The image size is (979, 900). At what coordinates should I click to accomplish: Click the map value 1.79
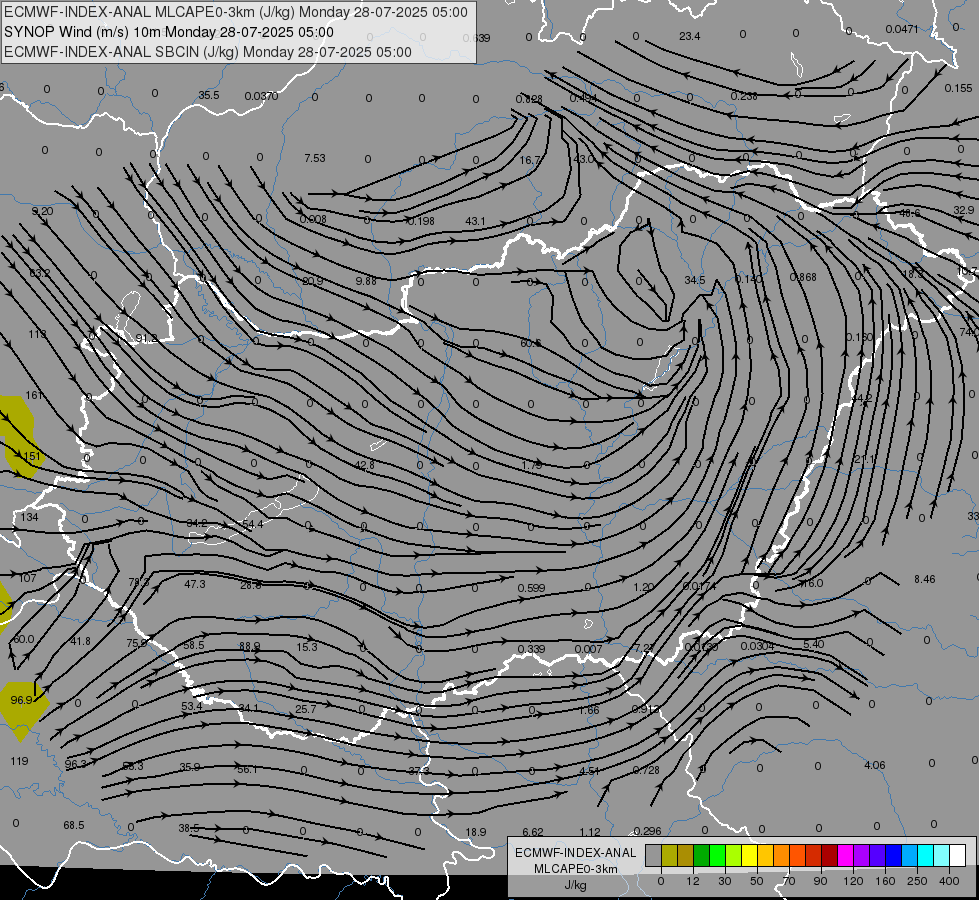tap(532, 465)
